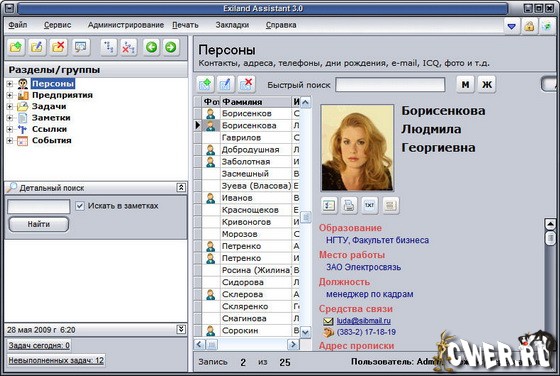Open the luda@sibmail.ru email link
This screenshot has height=376, width=560.
(364, 321)
